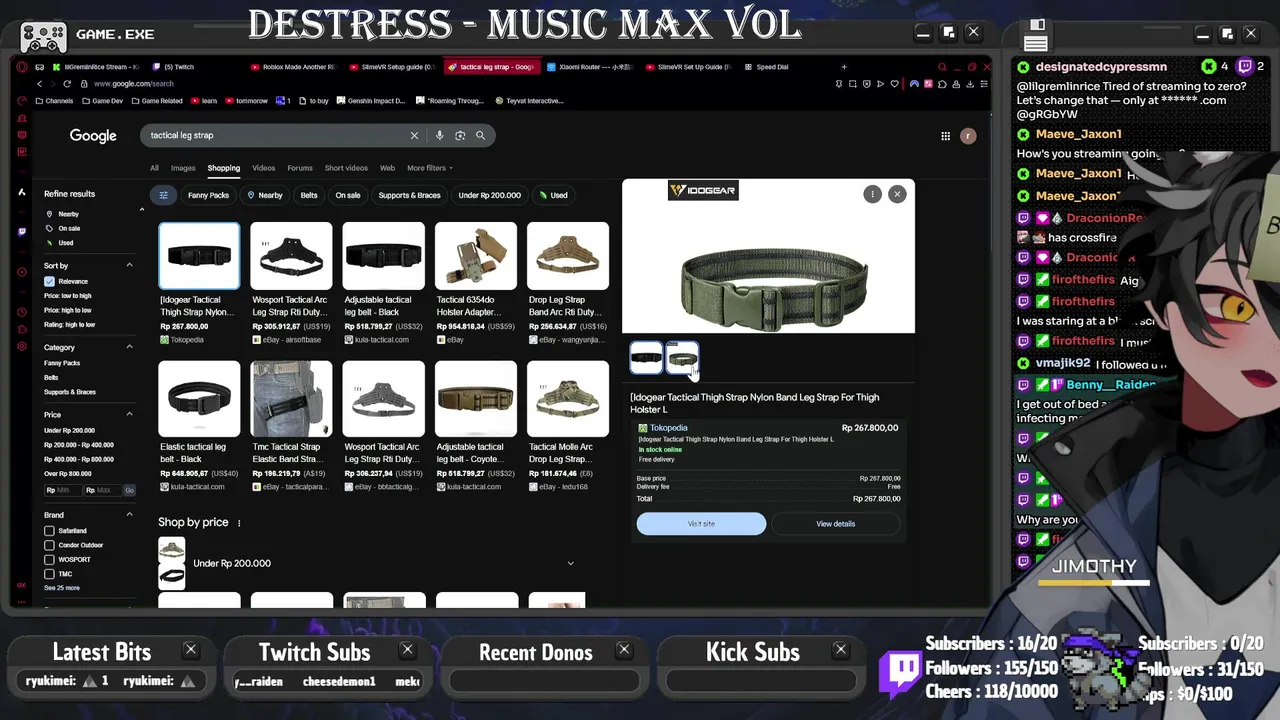Go back in browser history

click(x=40, y=84)
